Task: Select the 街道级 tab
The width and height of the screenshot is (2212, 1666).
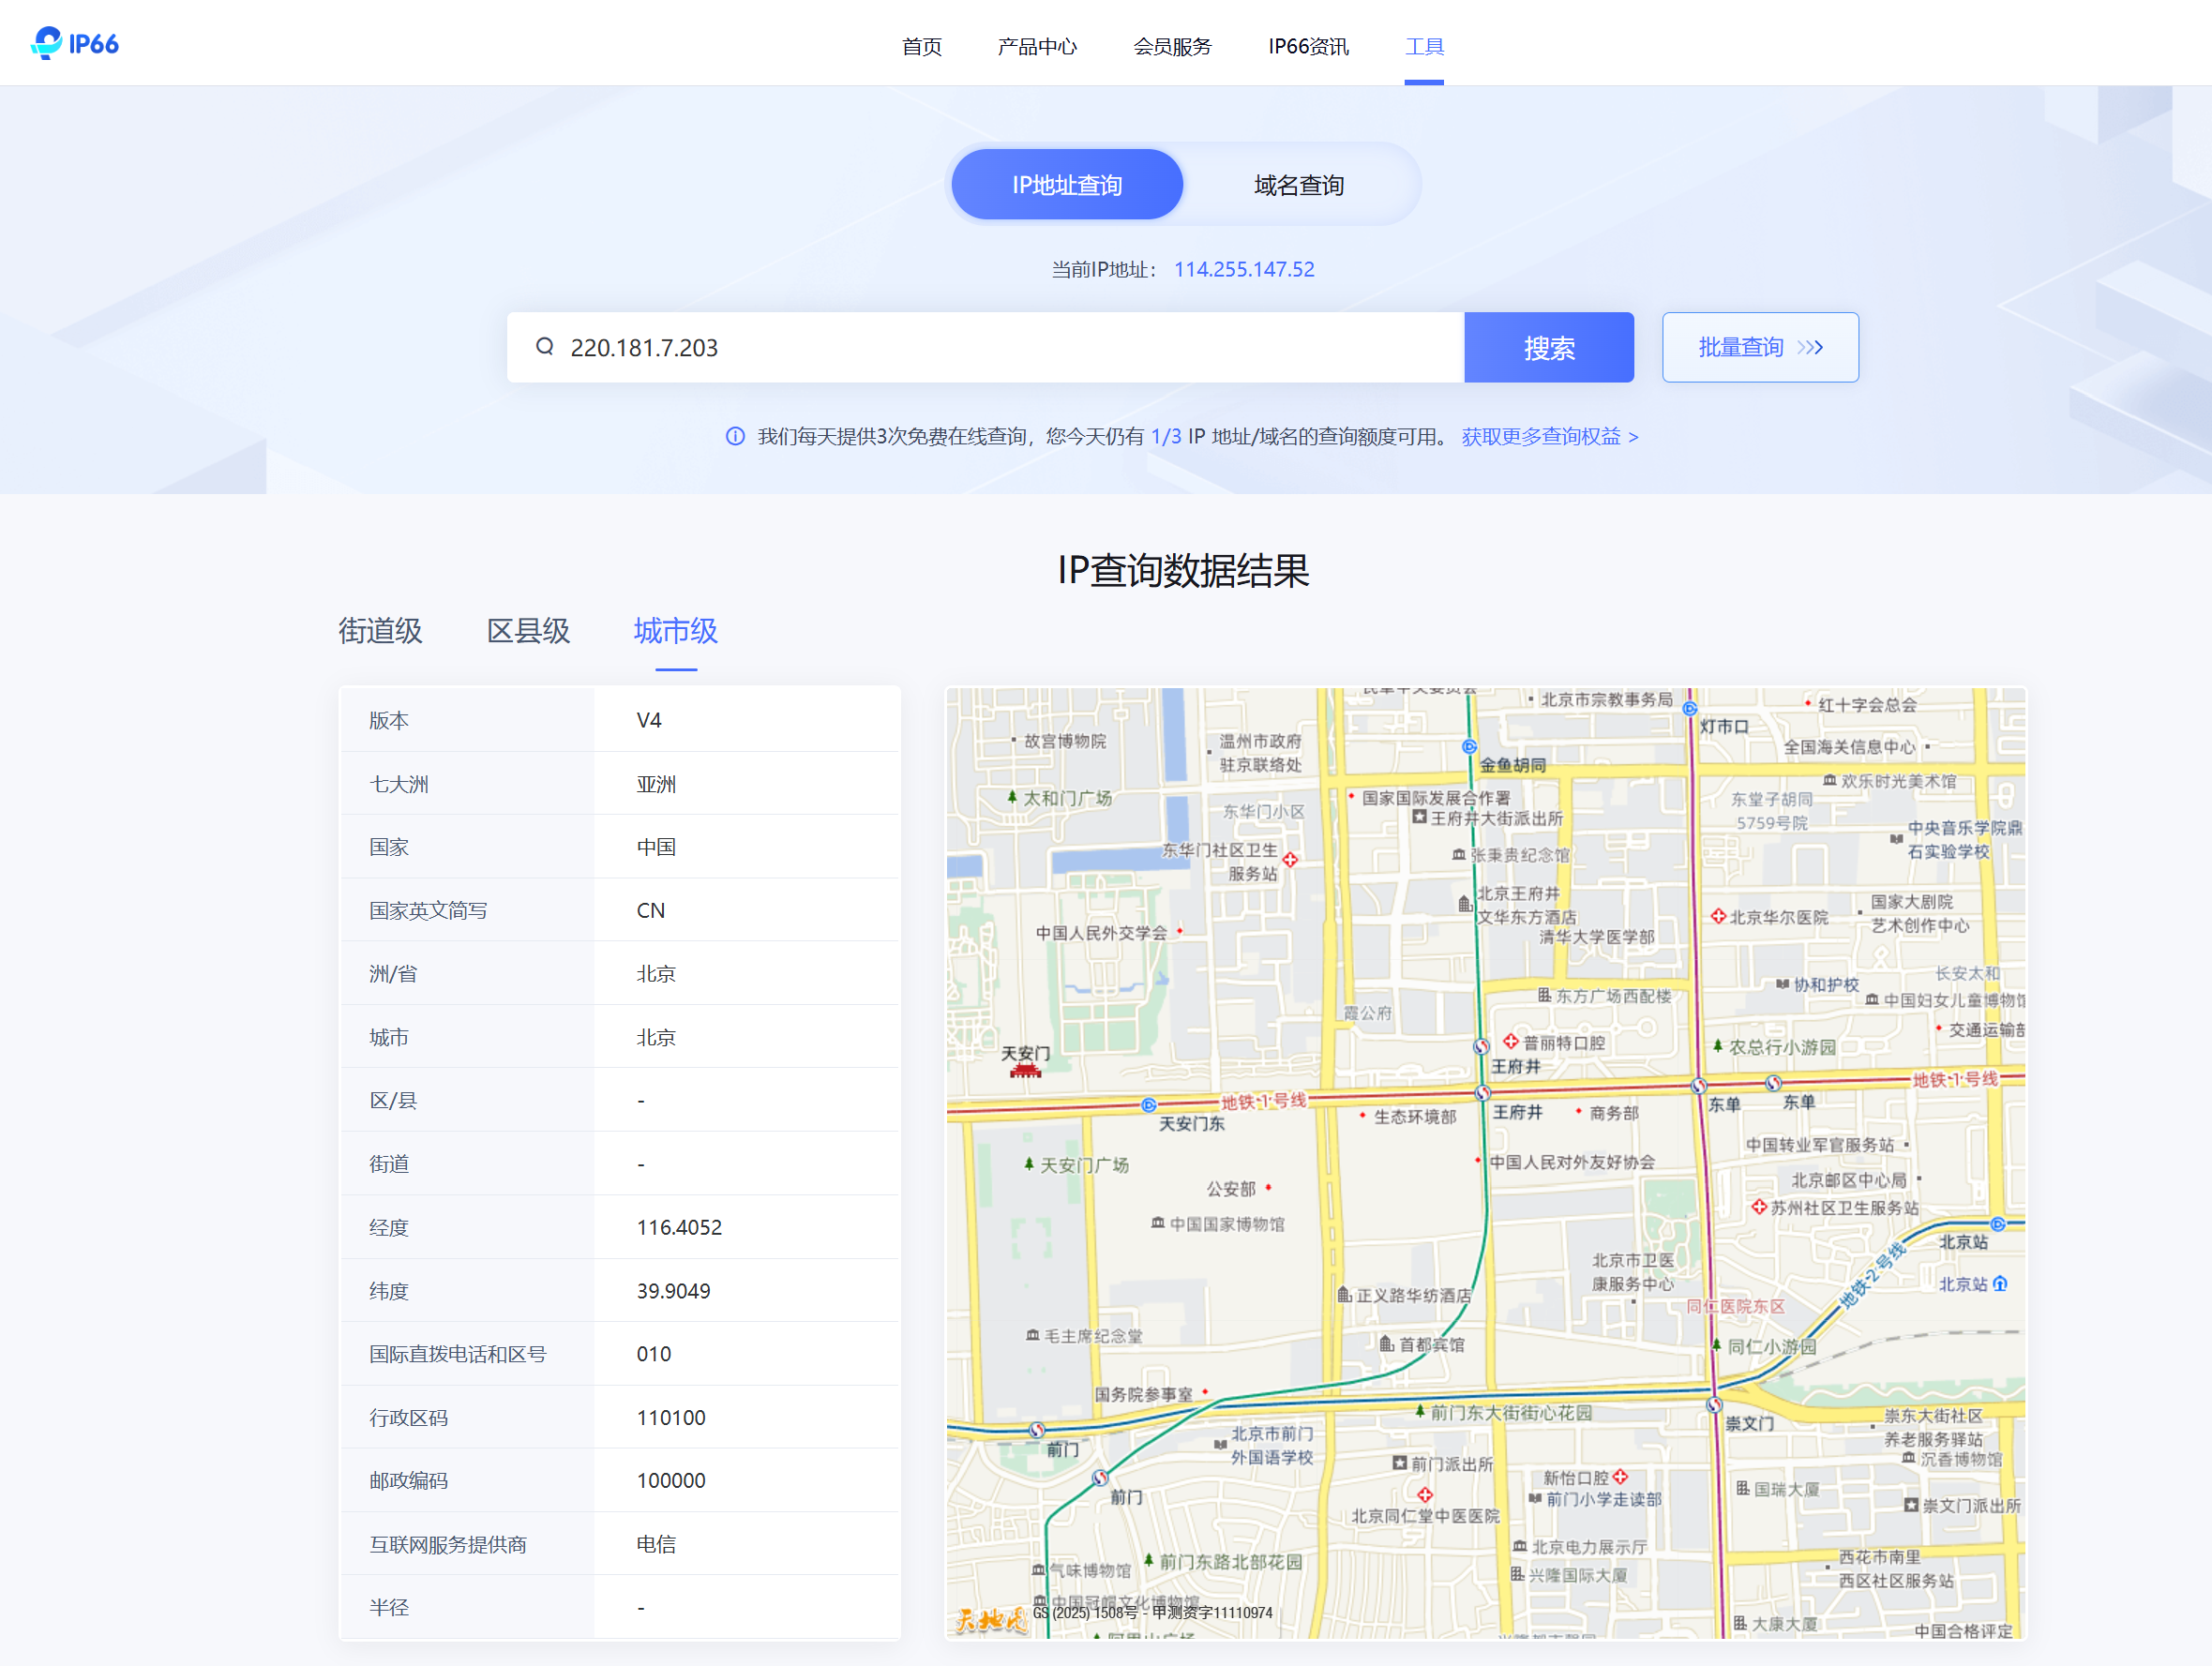Action: (380, 631)
